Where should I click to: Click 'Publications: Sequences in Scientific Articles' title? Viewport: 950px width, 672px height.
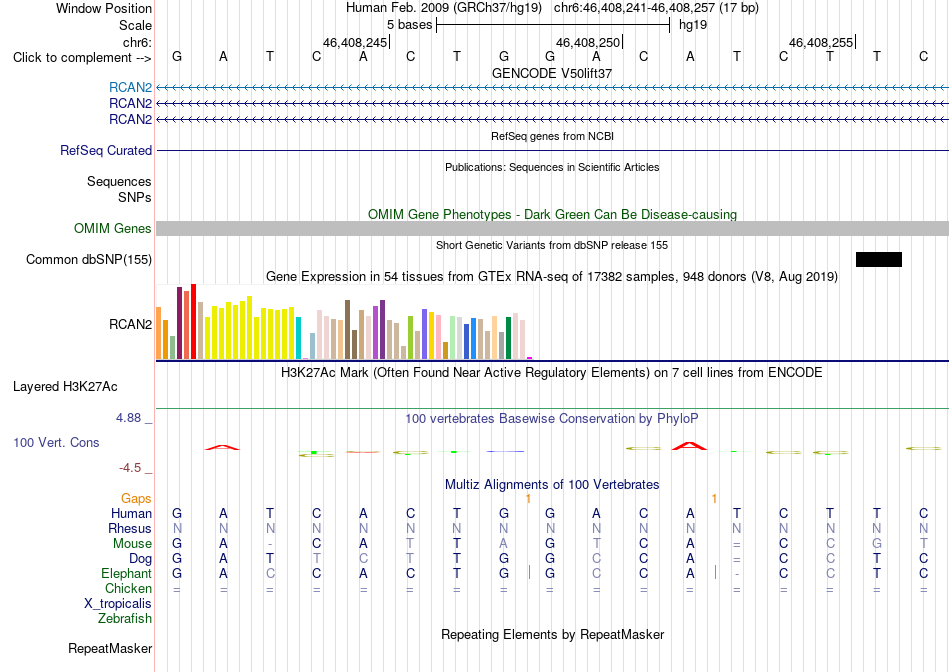click(552, 167)
